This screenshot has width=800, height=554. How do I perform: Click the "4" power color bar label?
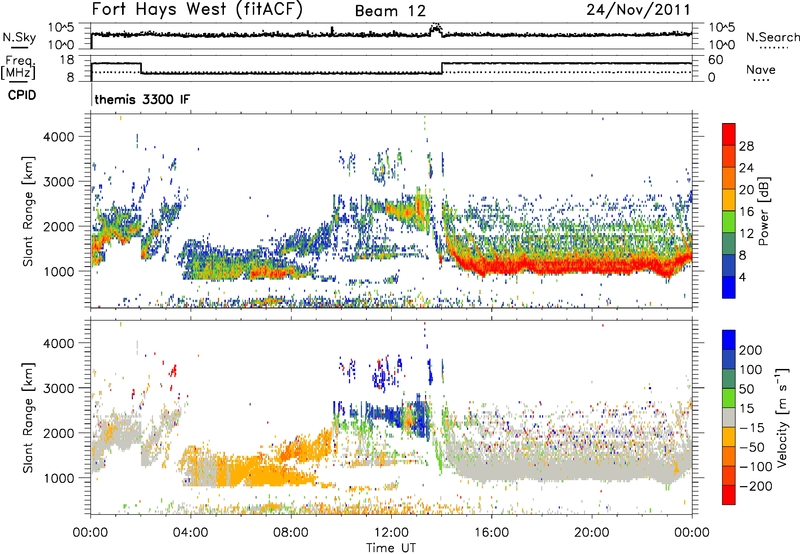pos(743,278)
